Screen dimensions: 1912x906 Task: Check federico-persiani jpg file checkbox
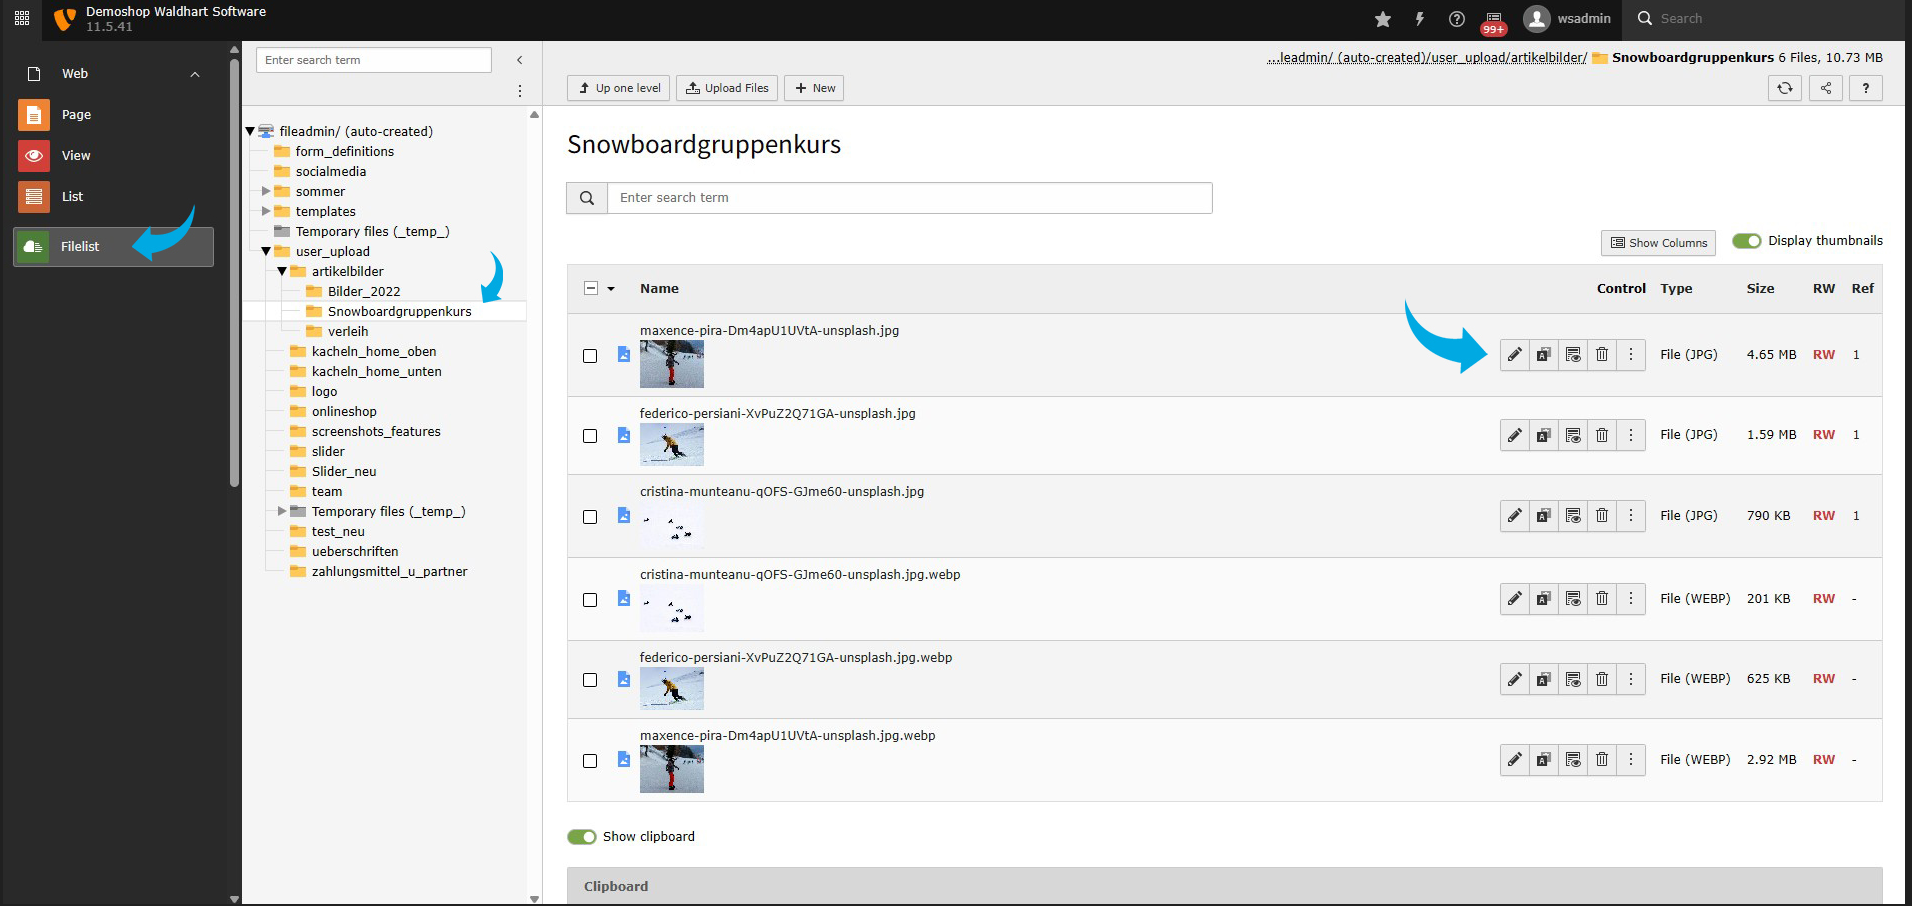click(590, 436)
